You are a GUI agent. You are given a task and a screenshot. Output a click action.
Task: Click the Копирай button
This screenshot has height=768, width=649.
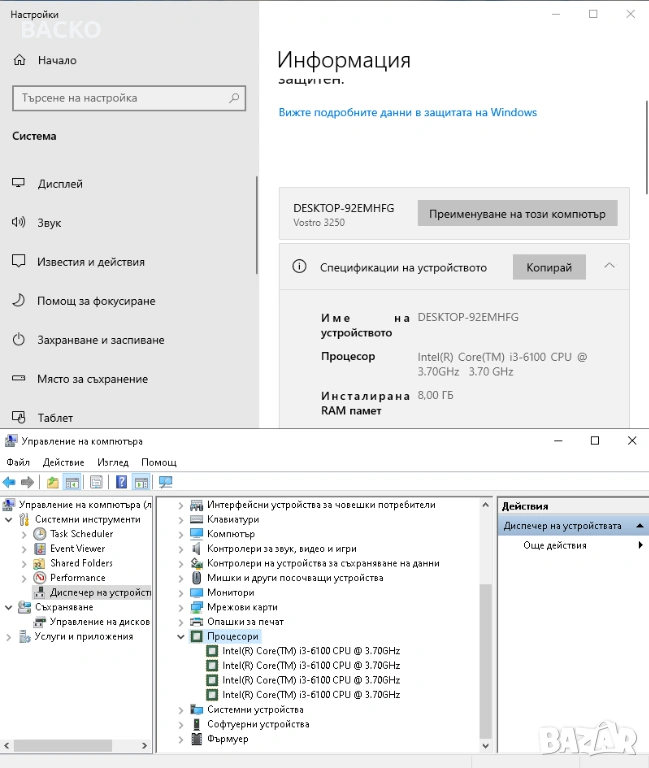548,267
